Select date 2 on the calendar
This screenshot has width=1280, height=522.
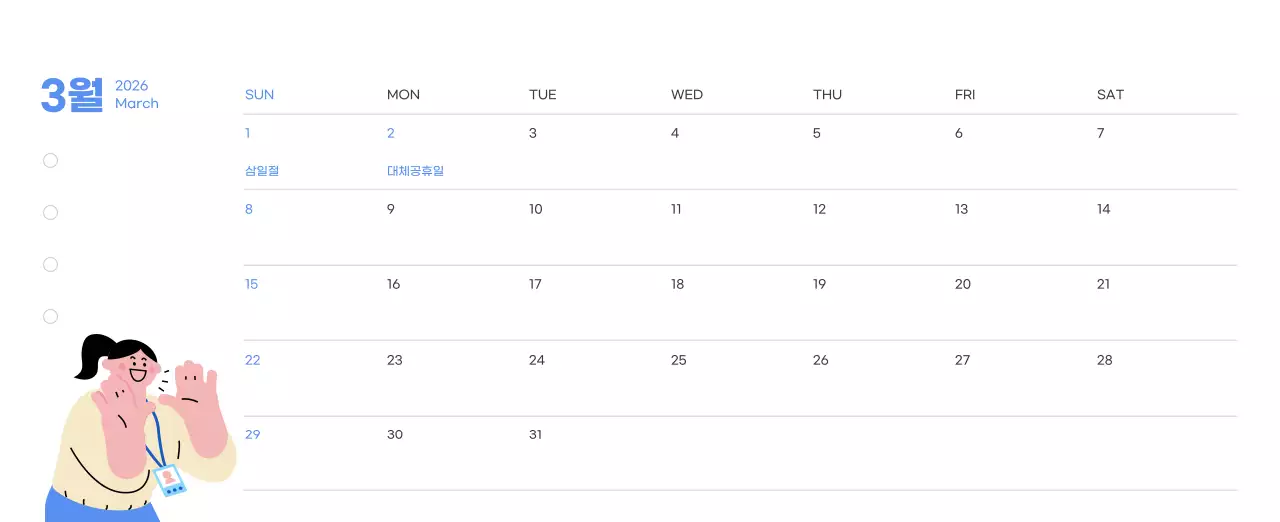tap(391, 133)
